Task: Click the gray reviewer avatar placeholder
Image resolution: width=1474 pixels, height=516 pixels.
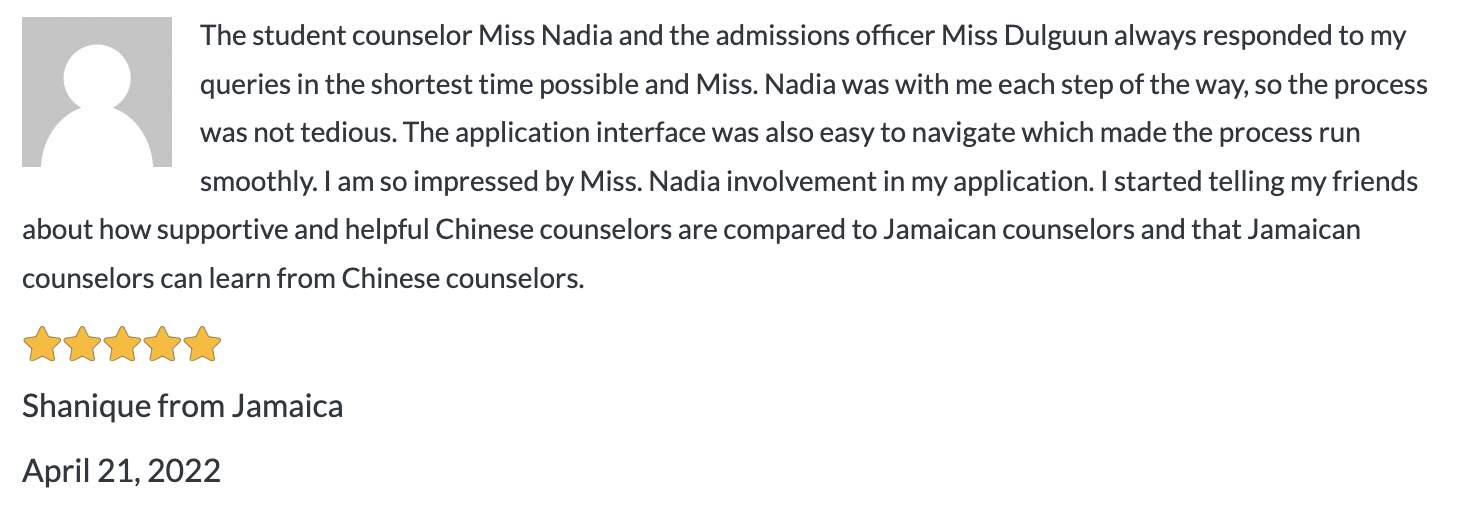Action: (97, 92)
